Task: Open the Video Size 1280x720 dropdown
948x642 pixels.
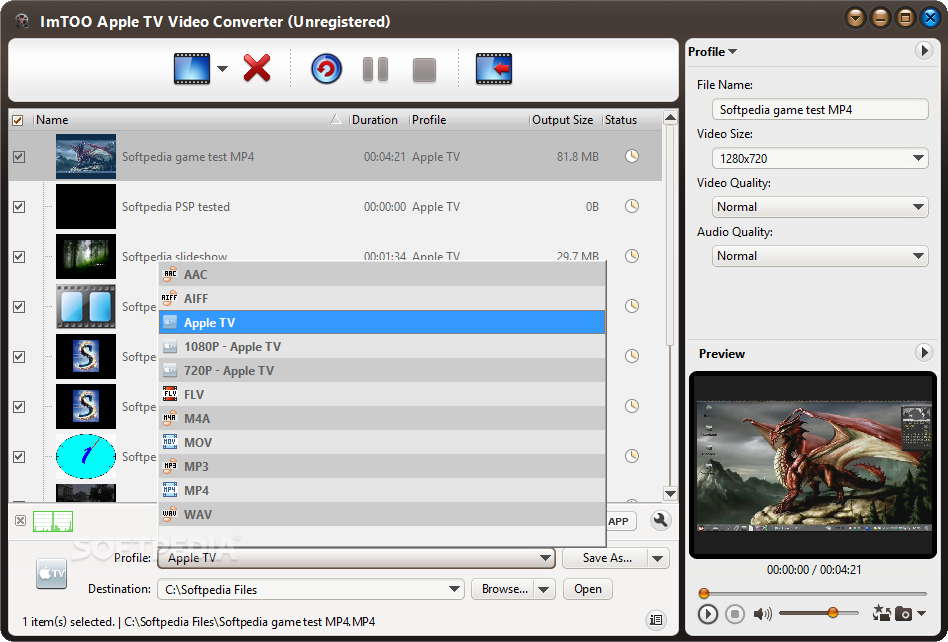Action: (x=820, y=158)
